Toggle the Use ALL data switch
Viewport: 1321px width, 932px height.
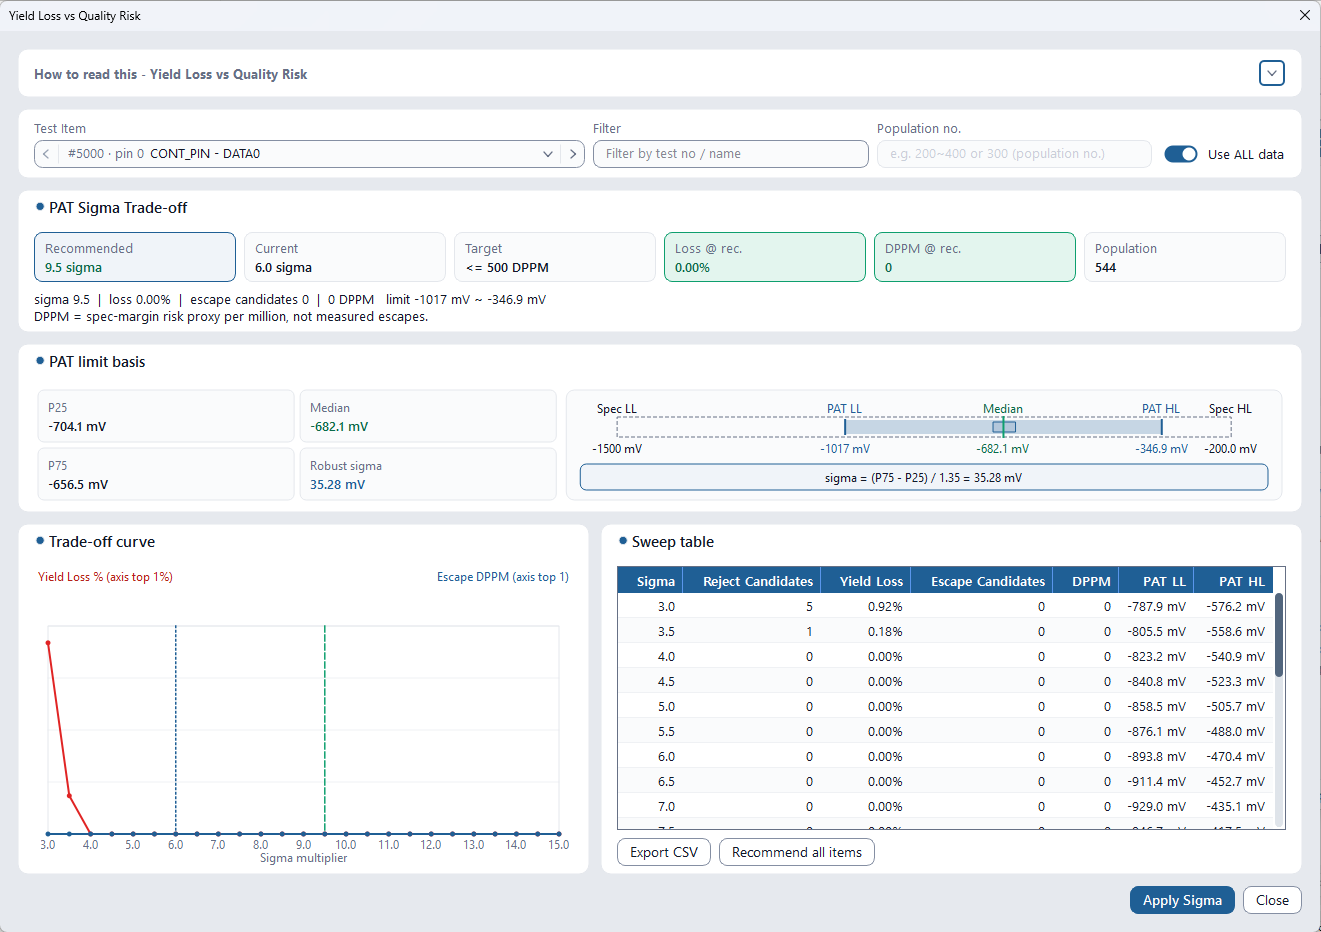(1181, 154)
